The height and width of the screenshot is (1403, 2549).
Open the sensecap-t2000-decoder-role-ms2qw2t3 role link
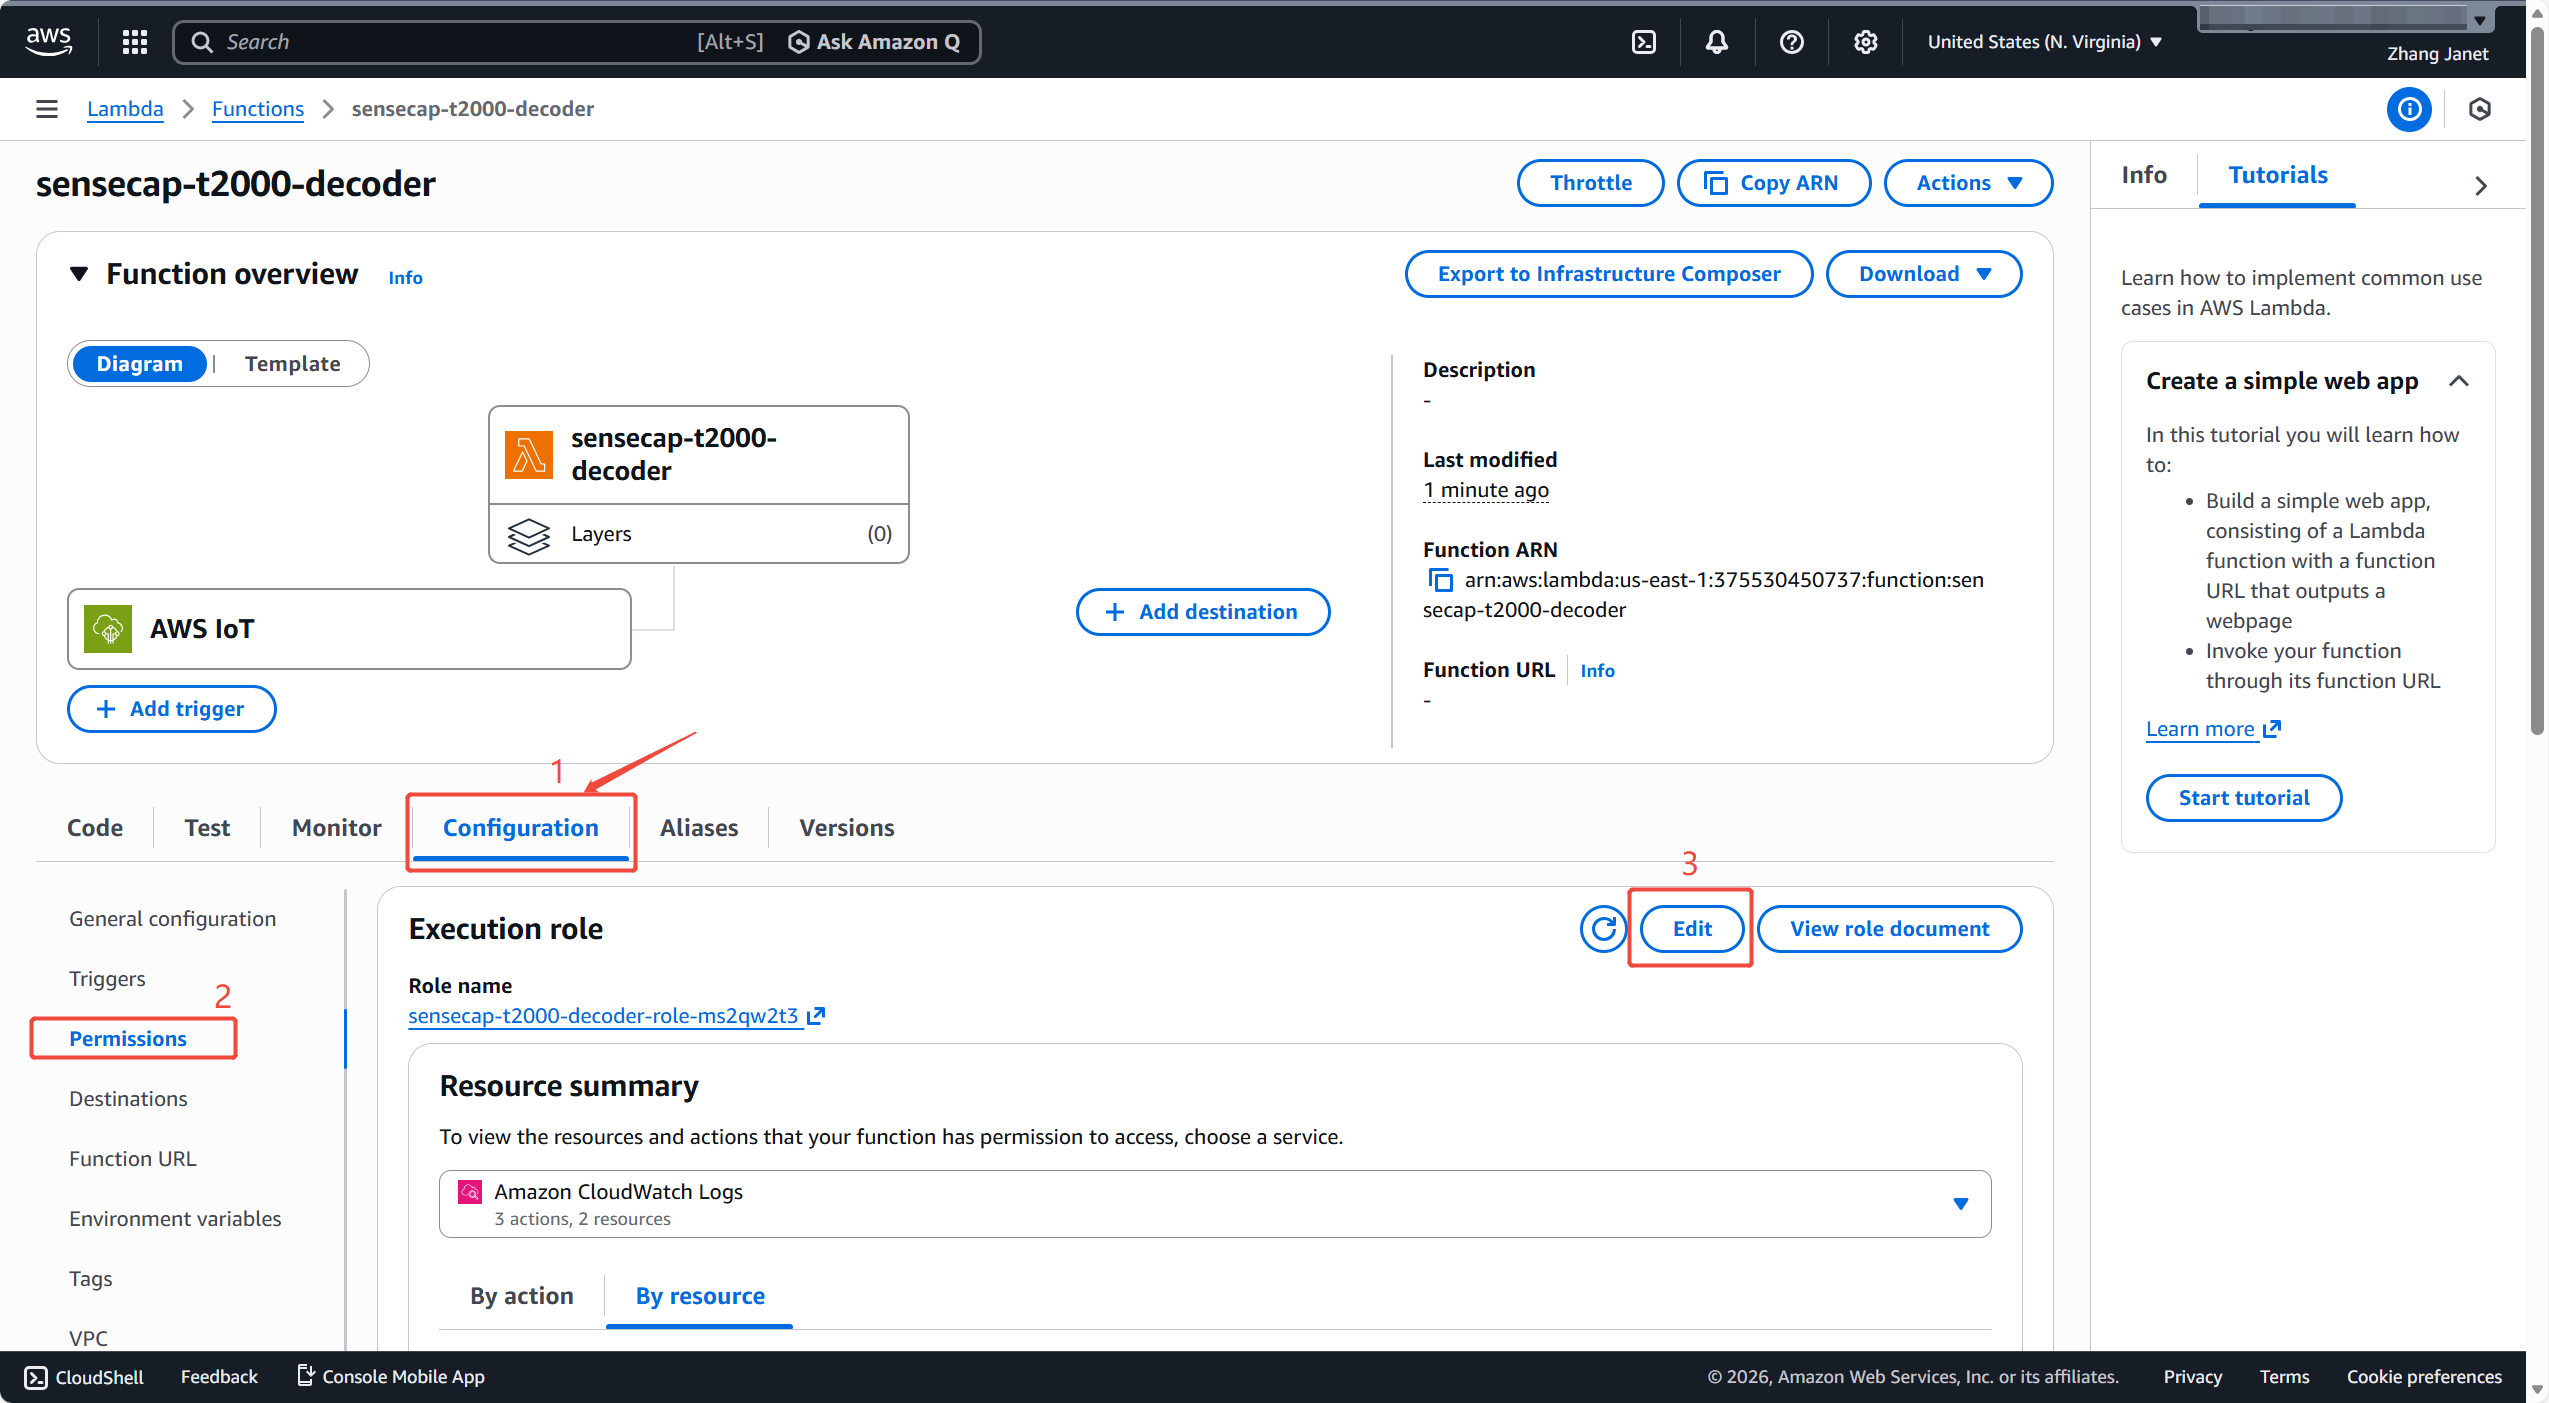(x=603, y=1016)
